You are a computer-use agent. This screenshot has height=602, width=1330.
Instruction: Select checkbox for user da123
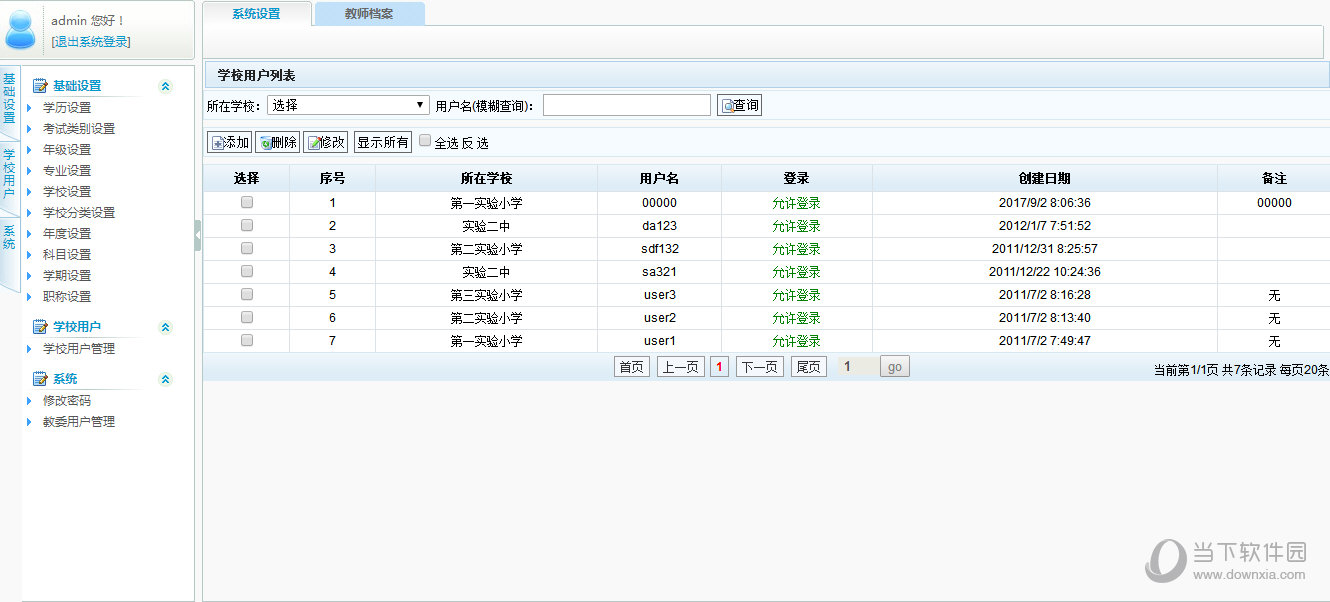point(247,225)
